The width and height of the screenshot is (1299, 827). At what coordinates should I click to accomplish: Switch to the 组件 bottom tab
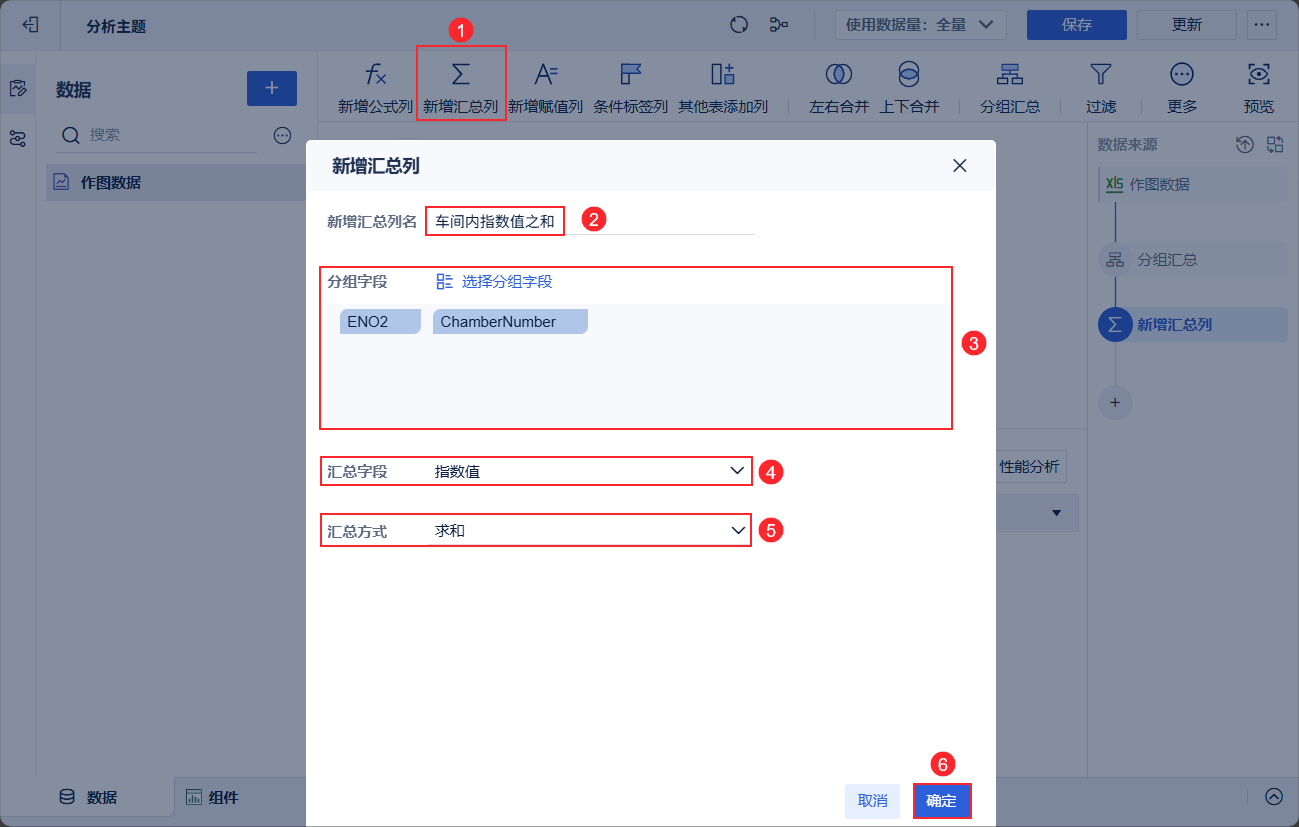[211, 797]
